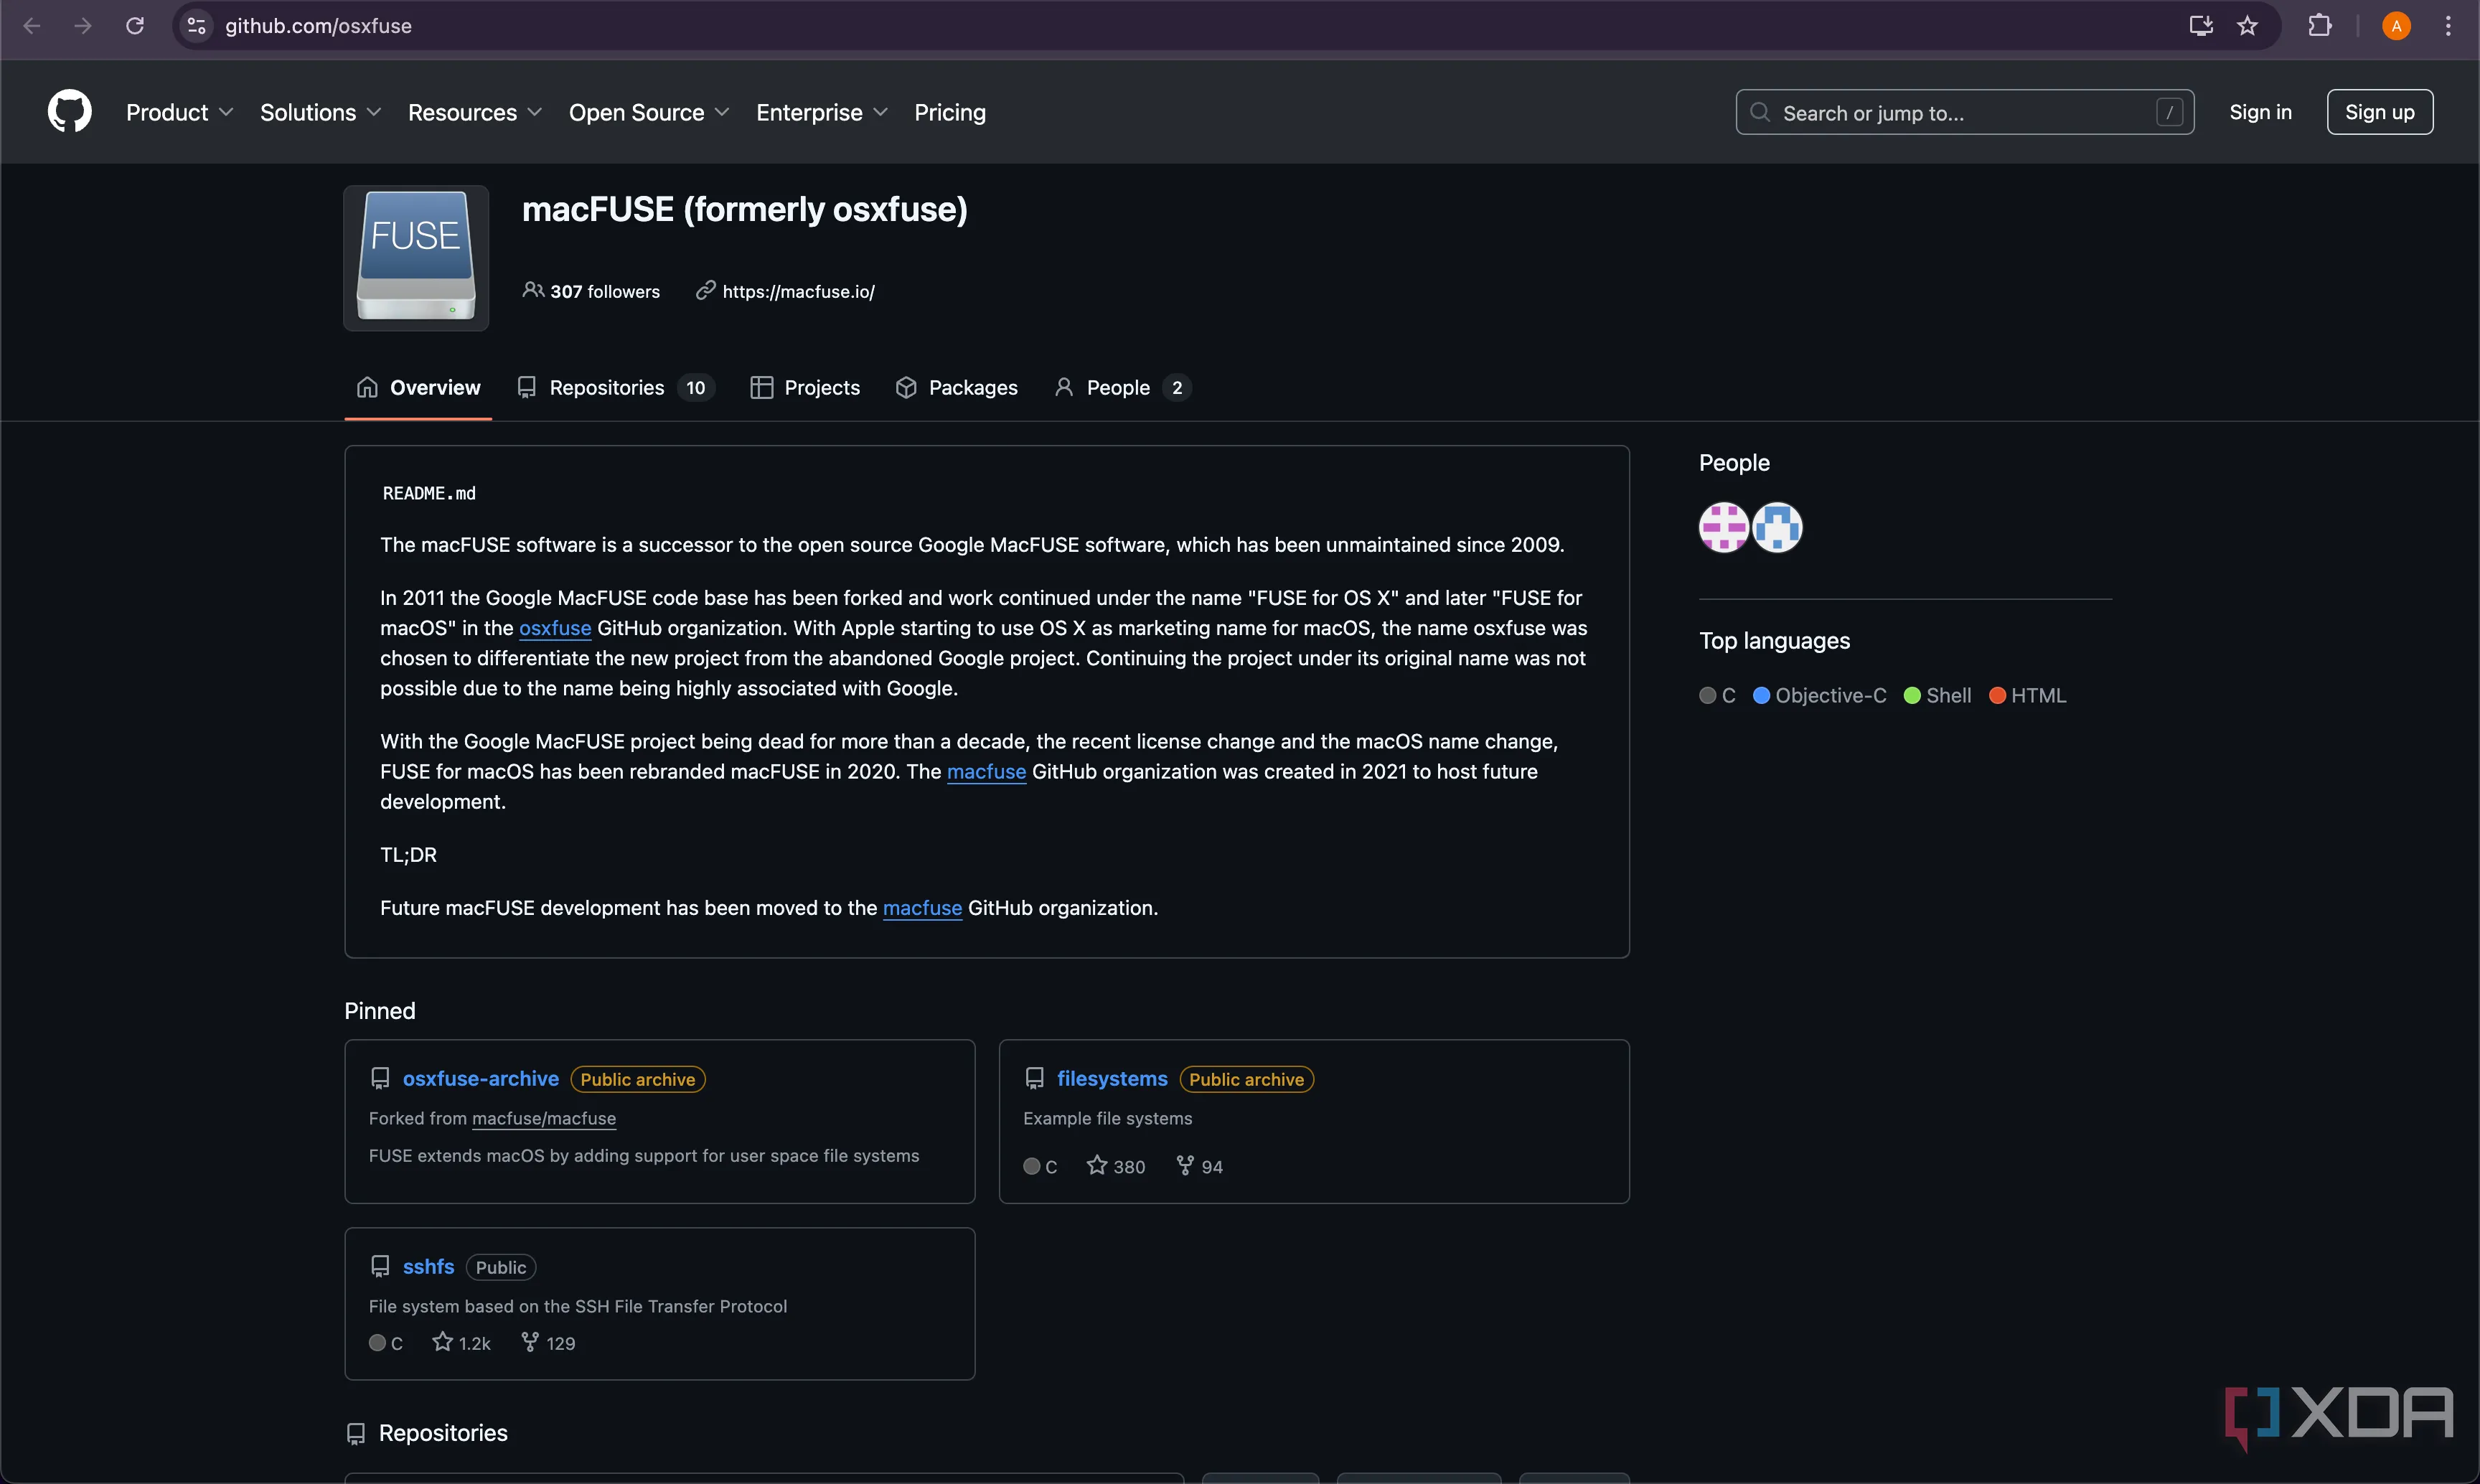Open forks of sshfs (129)
The height and width of the screenshot is (1484, 2480).
click(548, 1343)
